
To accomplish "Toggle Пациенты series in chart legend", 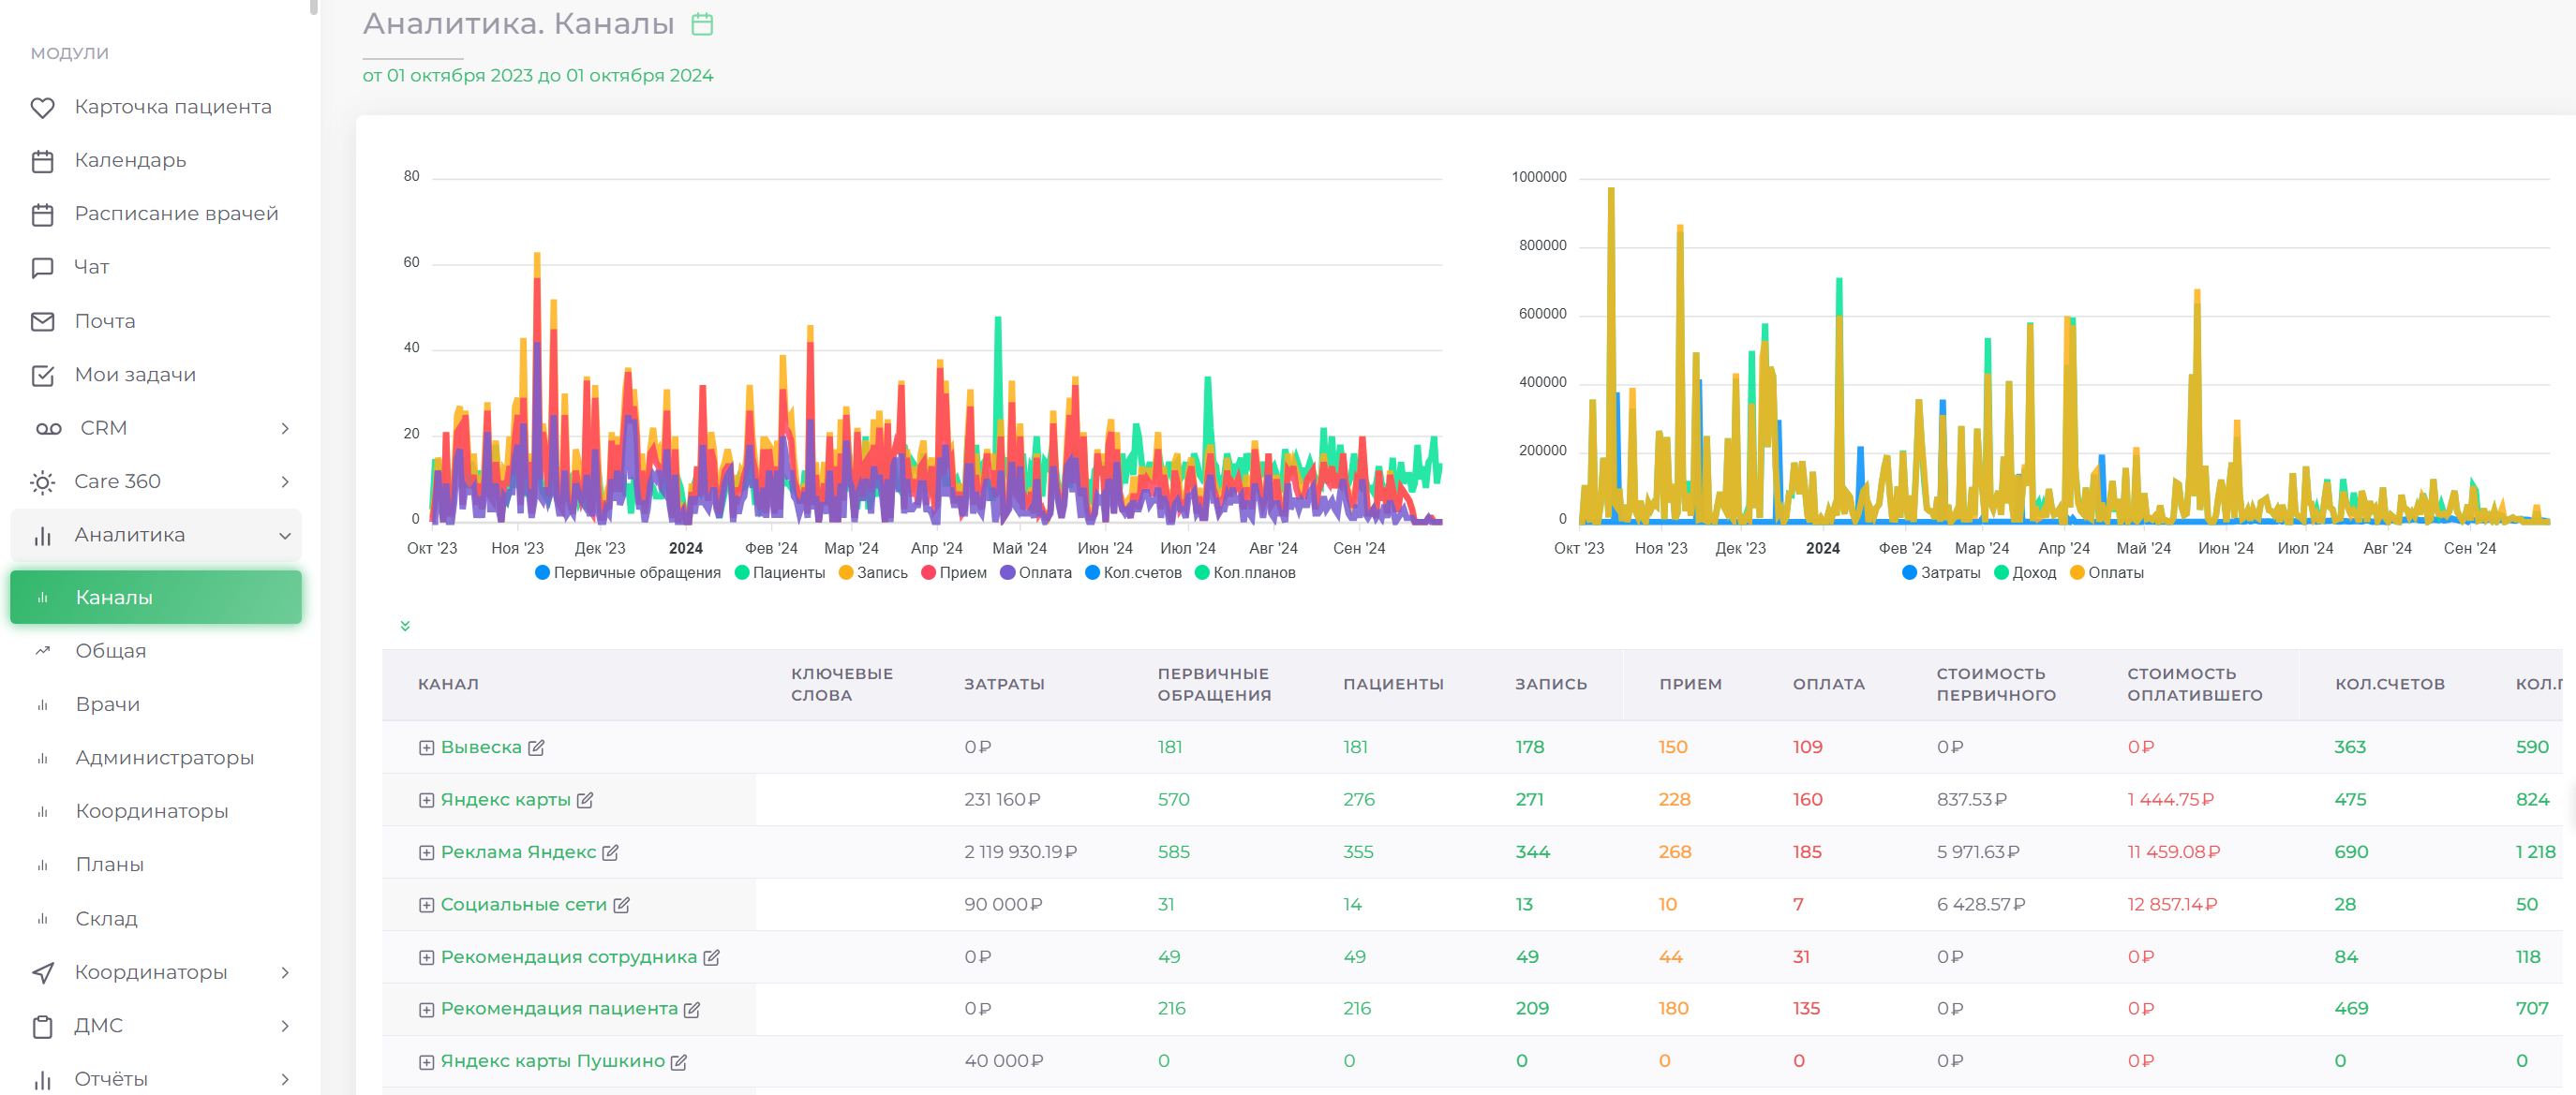I will click(780, 573).
